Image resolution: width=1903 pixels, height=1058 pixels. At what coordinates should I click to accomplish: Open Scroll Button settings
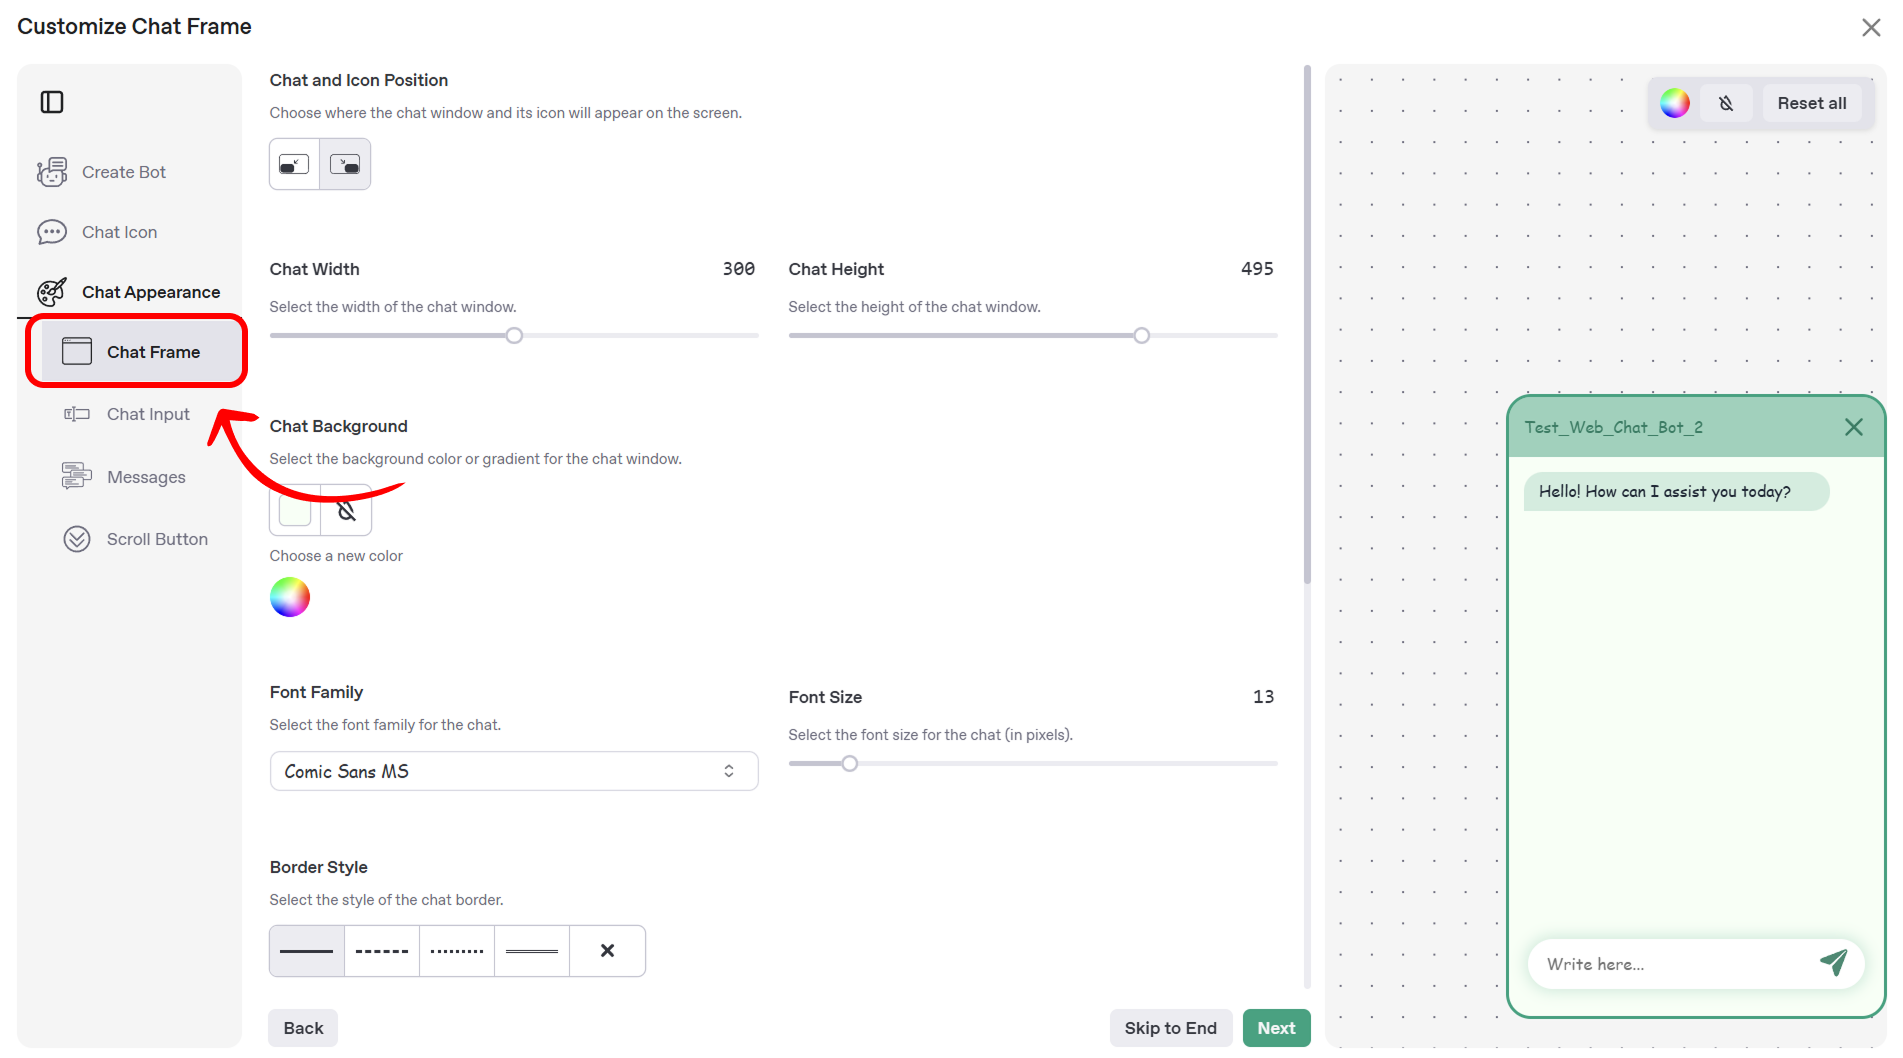(x=136, y=539)
